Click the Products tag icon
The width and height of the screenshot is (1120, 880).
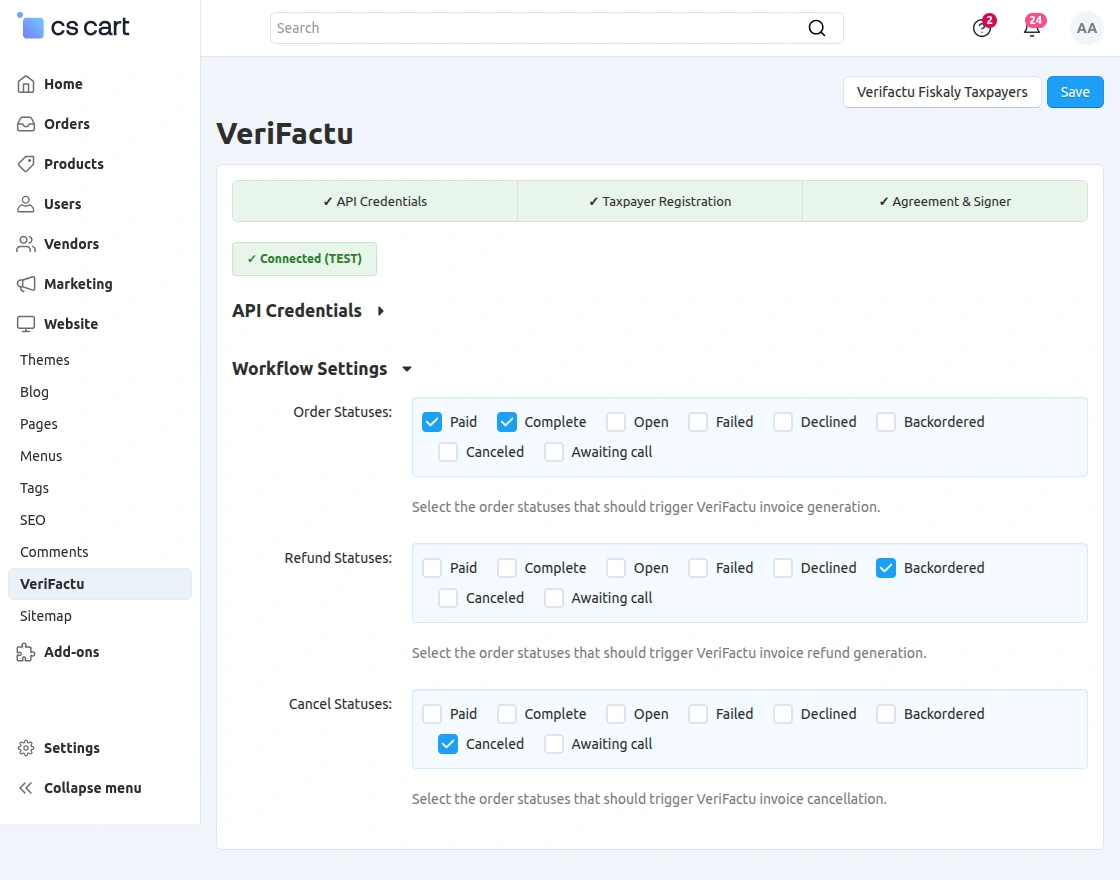click(26, 164)
